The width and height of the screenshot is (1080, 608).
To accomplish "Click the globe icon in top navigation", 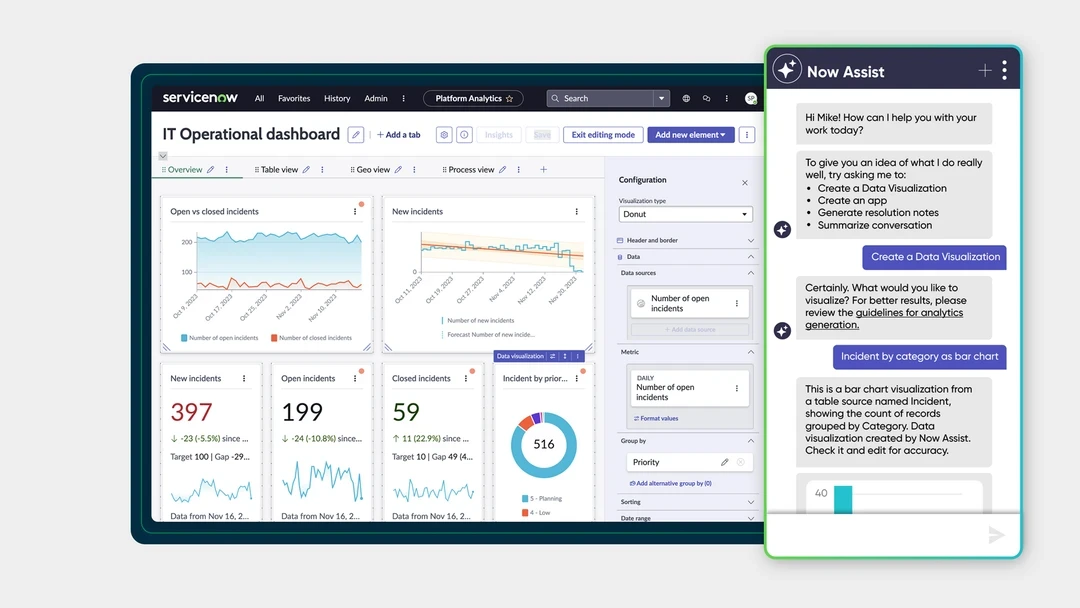I will click(x=686, y=99).
